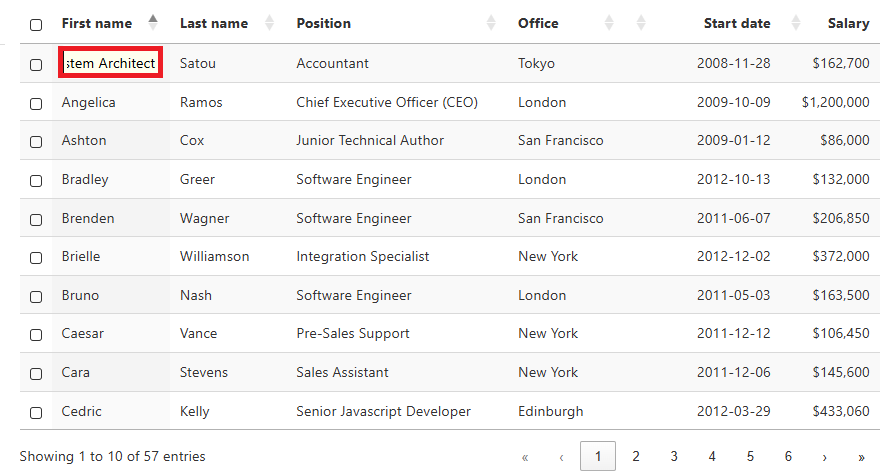Screen dimensions: 887x475
Task: Open page 2 of the table
Action: point(636,457)
